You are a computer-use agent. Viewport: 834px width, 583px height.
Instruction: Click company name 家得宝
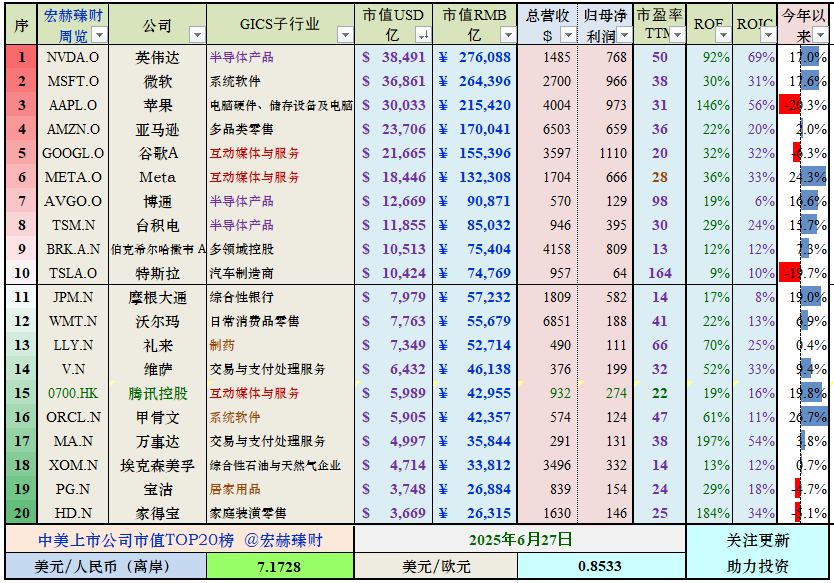tap(157, 513)
